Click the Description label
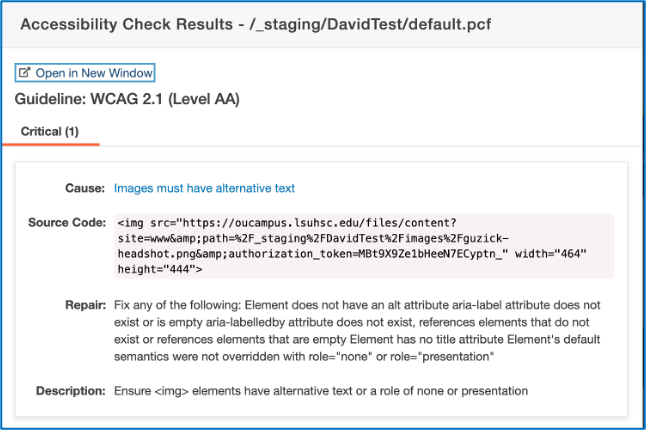The height and width of the screenshot is (430, 646). pyautogui.click(x=70, y=389)
